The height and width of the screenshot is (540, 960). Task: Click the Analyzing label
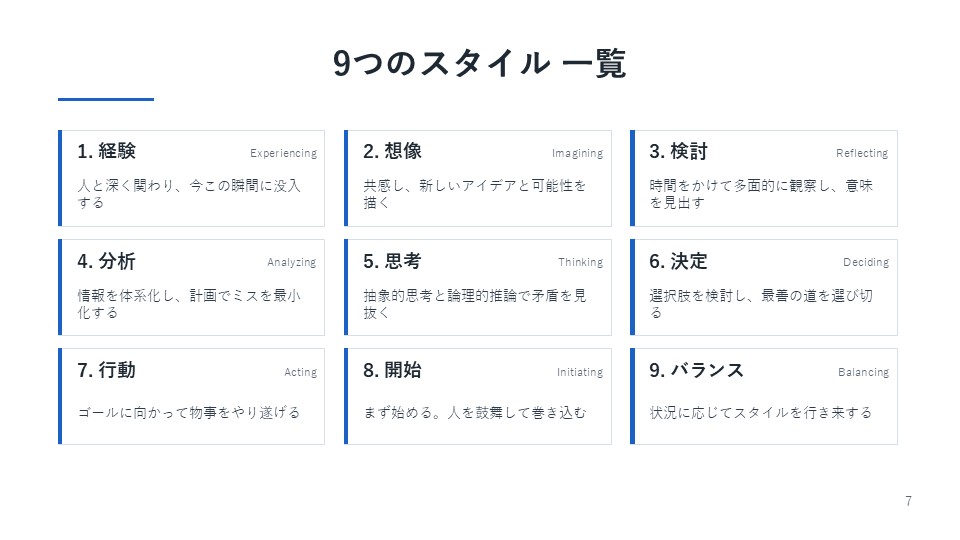click(x=291, y=263)
